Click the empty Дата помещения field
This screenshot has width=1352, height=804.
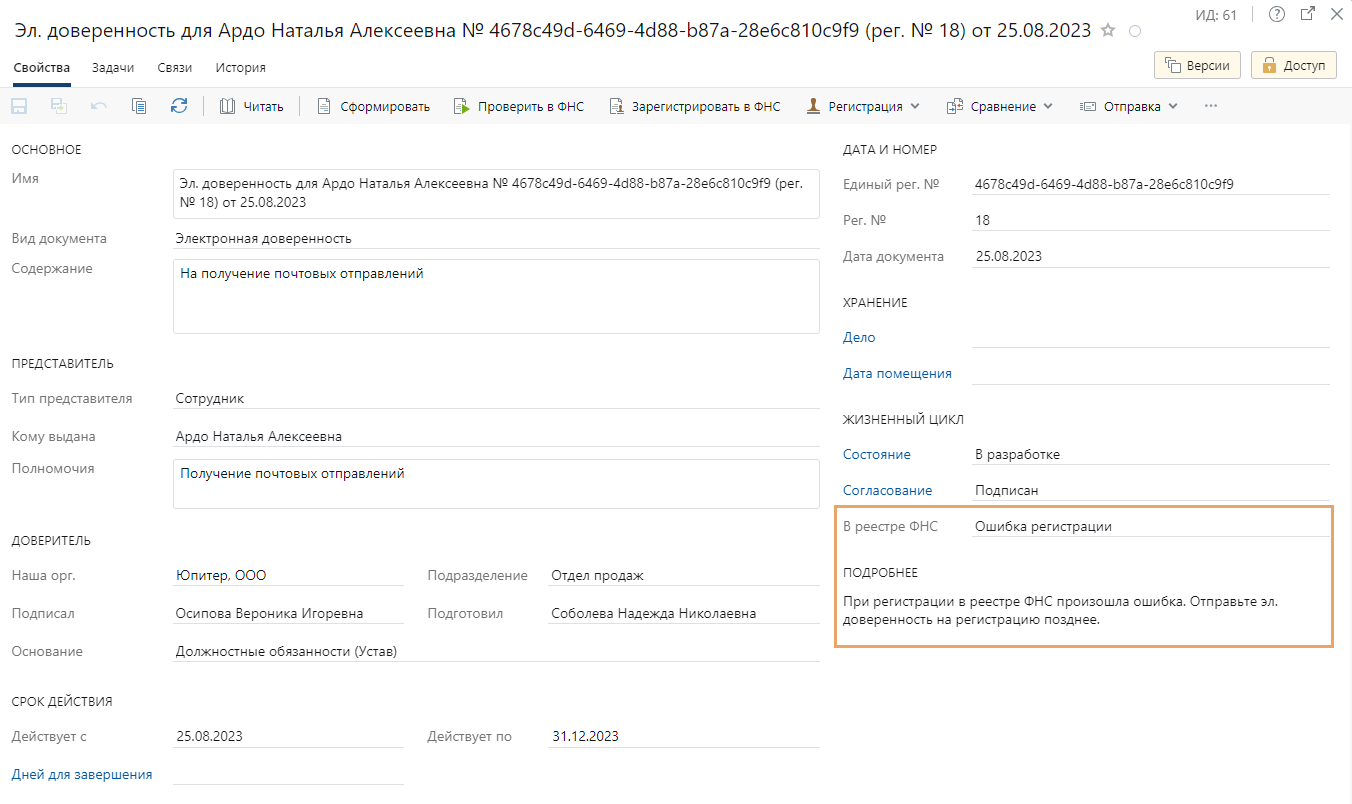[1151, 373]
